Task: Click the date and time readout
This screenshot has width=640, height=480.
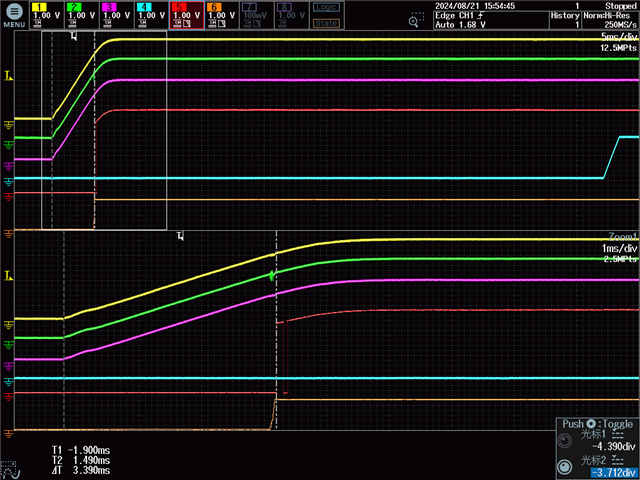Action: coord(475,6)
